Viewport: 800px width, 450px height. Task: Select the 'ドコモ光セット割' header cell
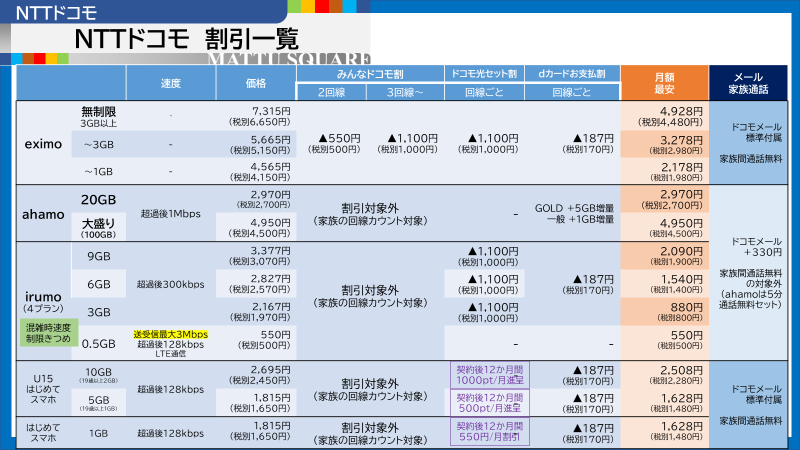(484, 74)
